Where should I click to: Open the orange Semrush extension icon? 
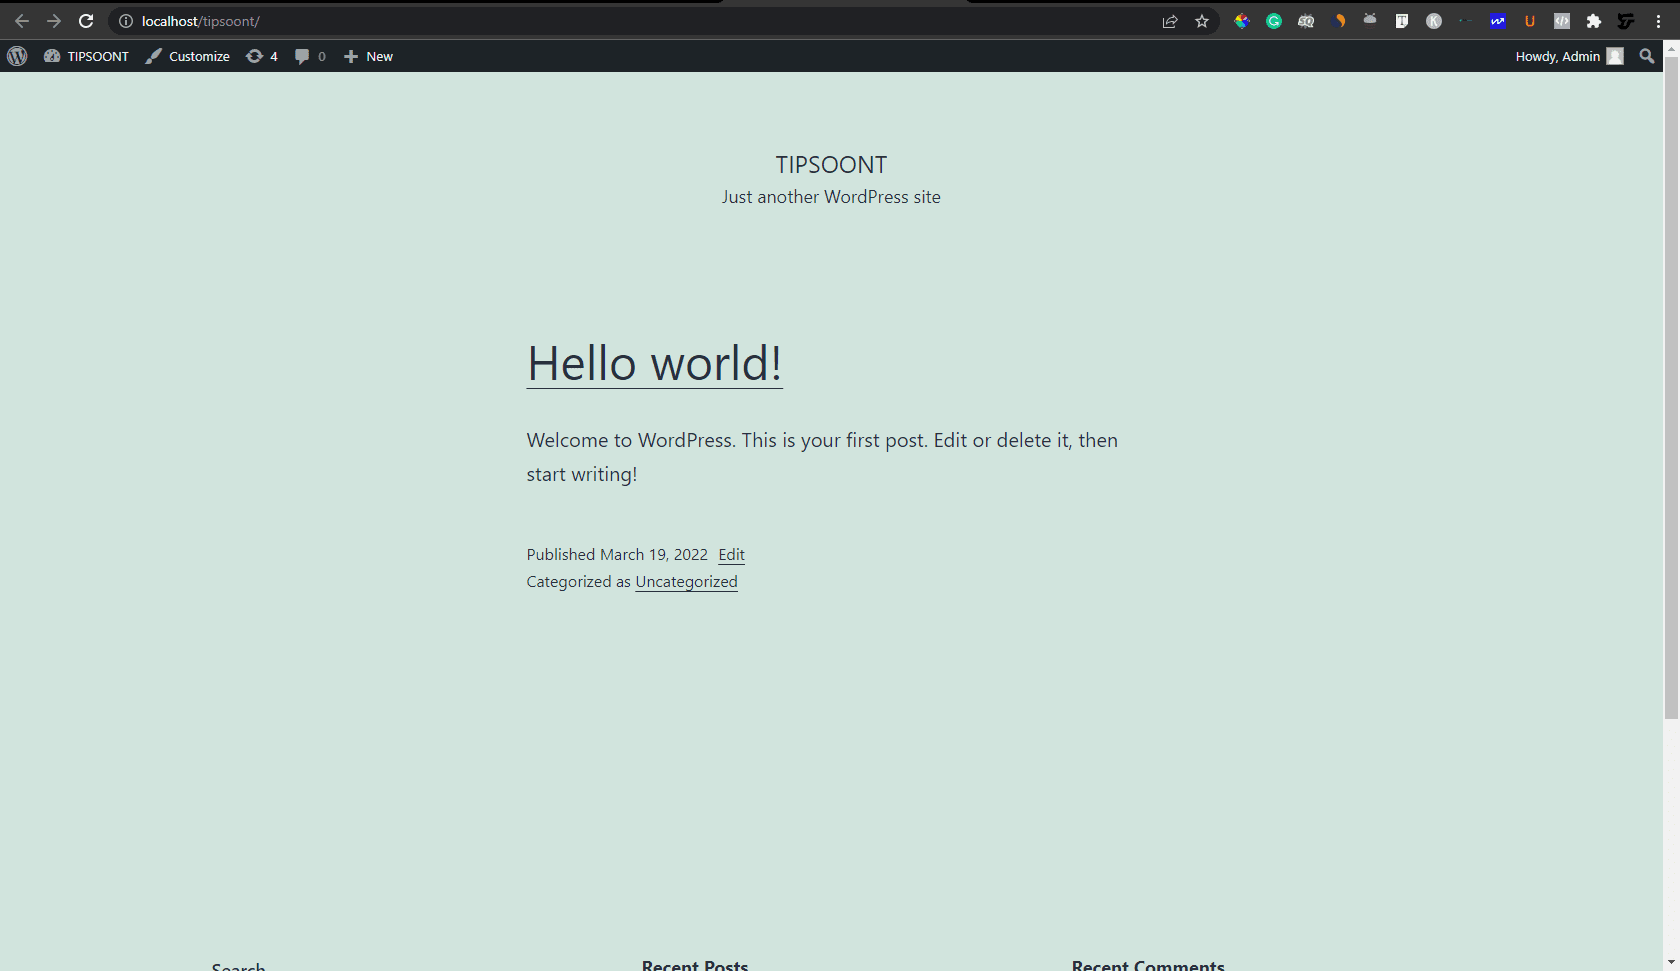(1340, 21)
